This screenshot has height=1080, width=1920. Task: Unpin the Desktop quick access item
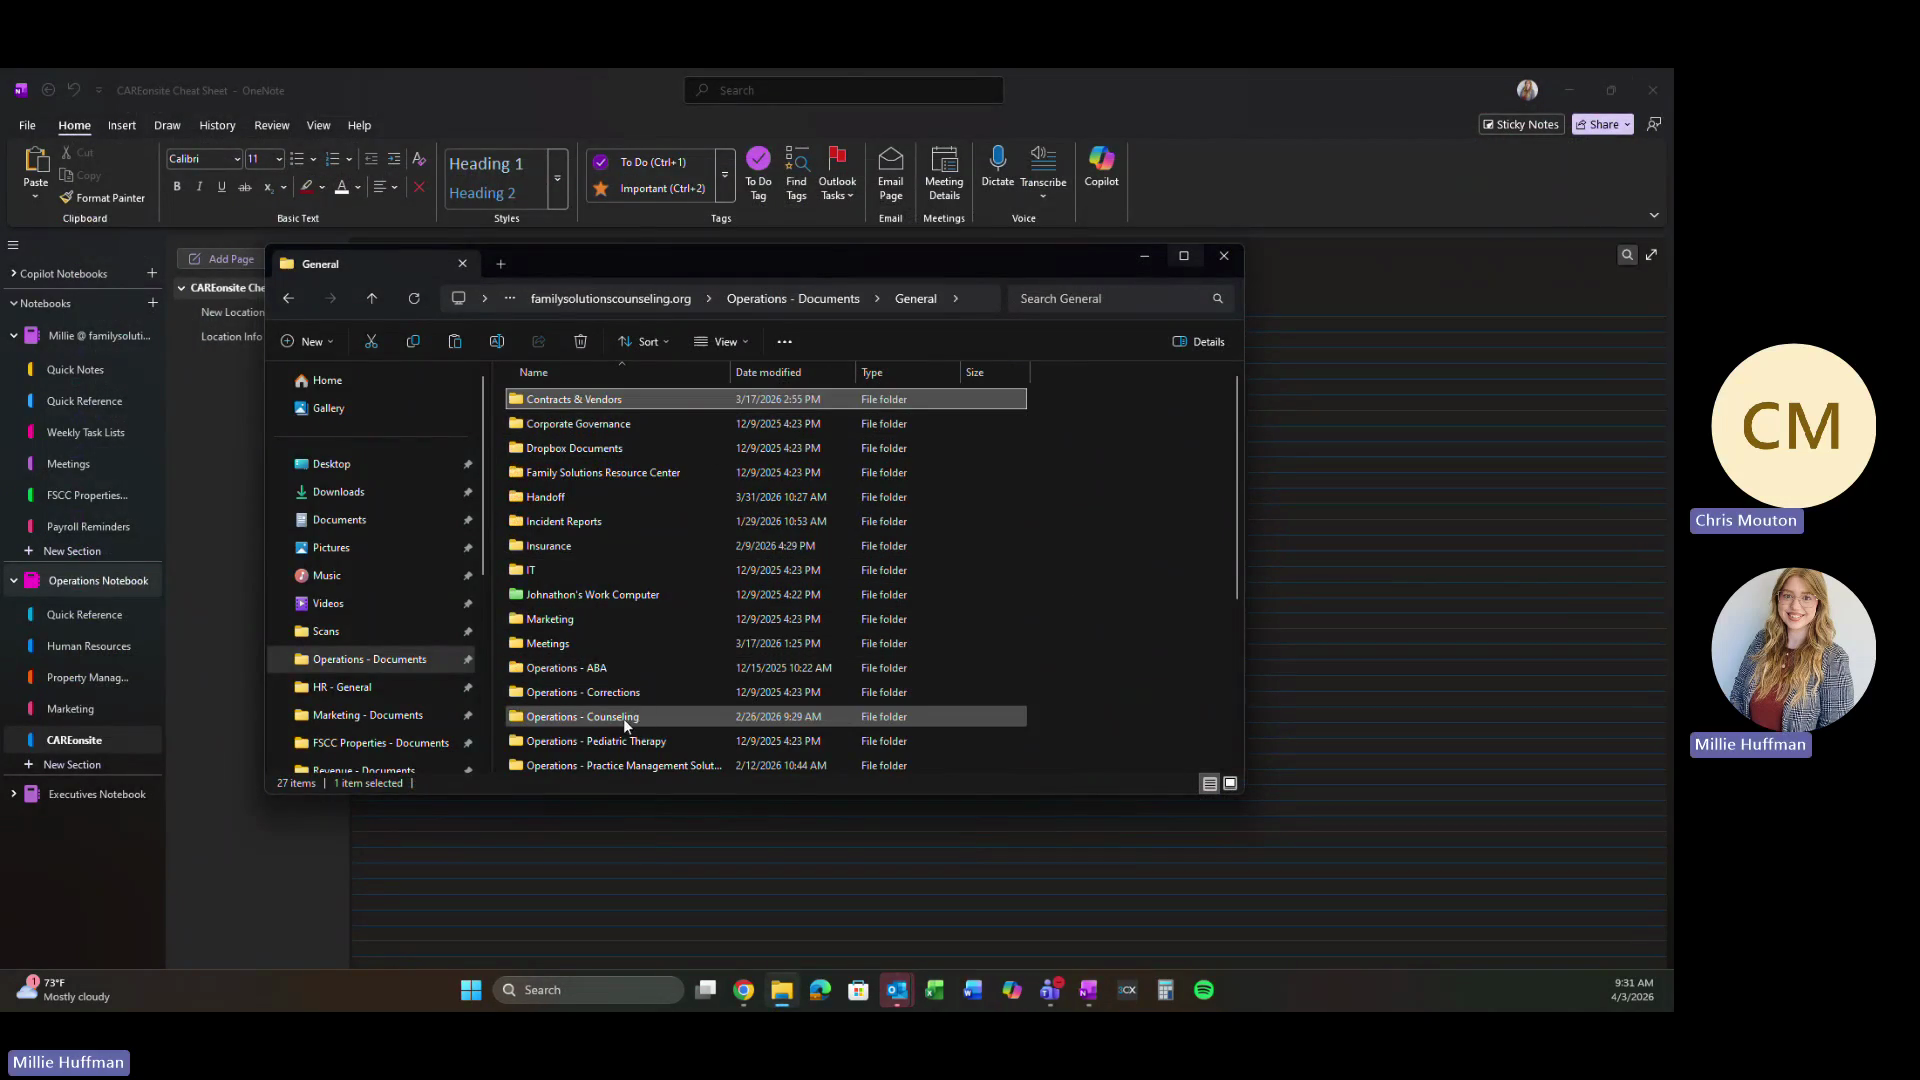(x=467, y=464)
